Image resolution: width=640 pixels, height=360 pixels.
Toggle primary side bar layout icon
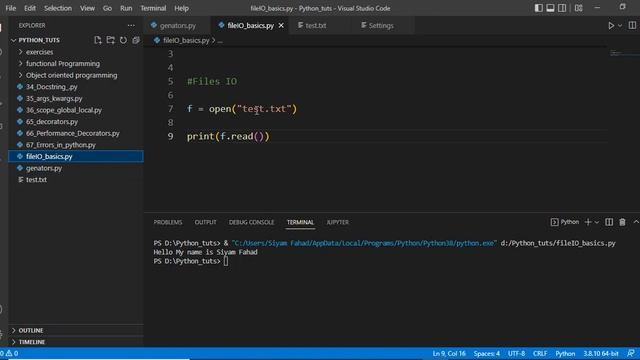539,8
